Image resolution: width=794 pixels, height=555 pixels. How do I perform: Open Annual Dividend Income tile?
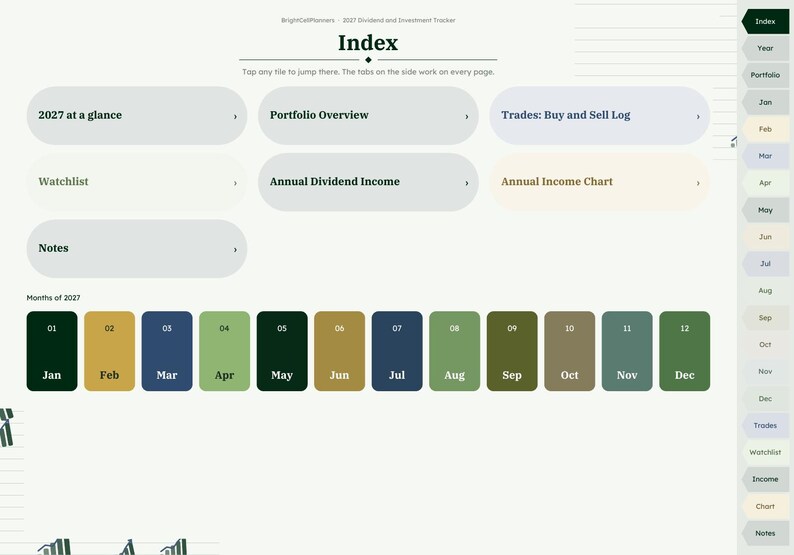click(368, 182)
